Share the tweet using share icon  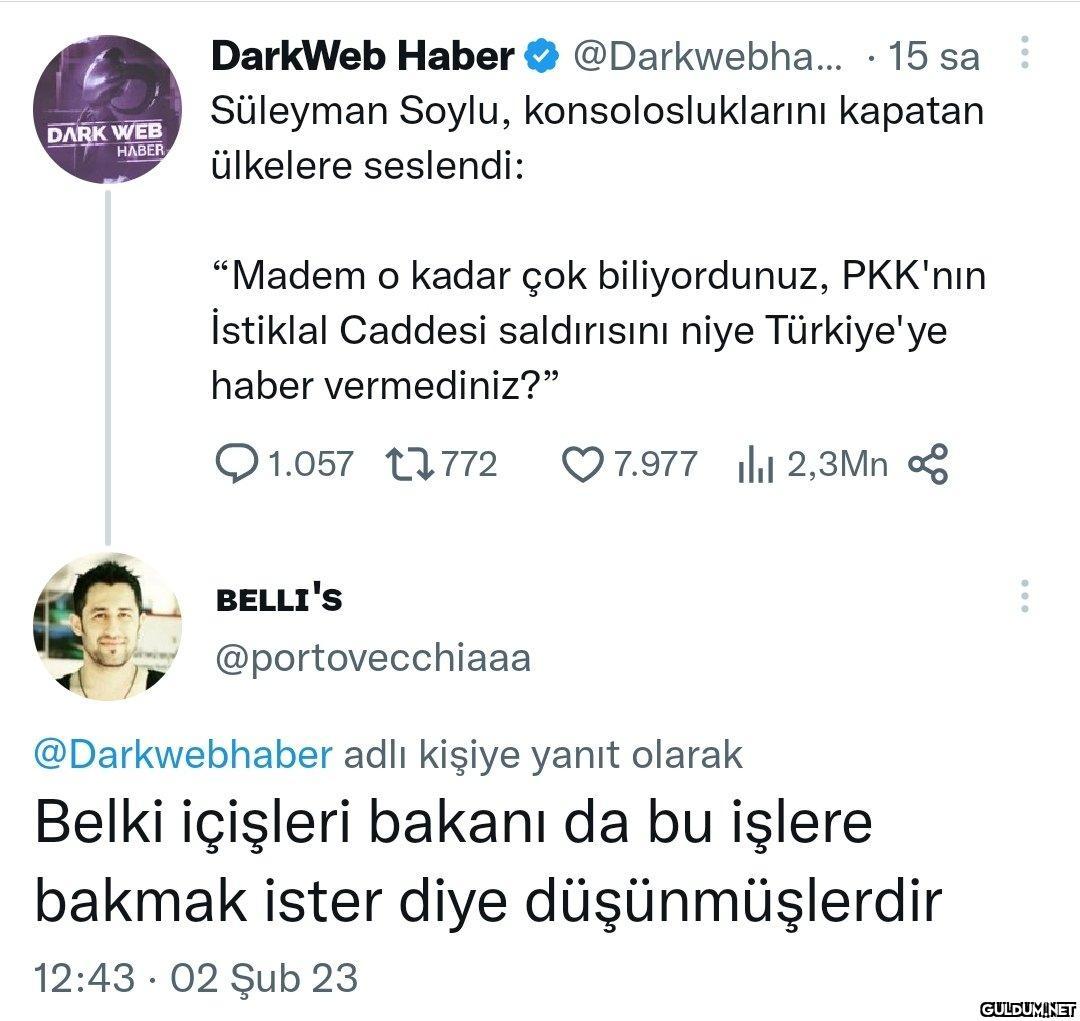(x=928, y=464)
